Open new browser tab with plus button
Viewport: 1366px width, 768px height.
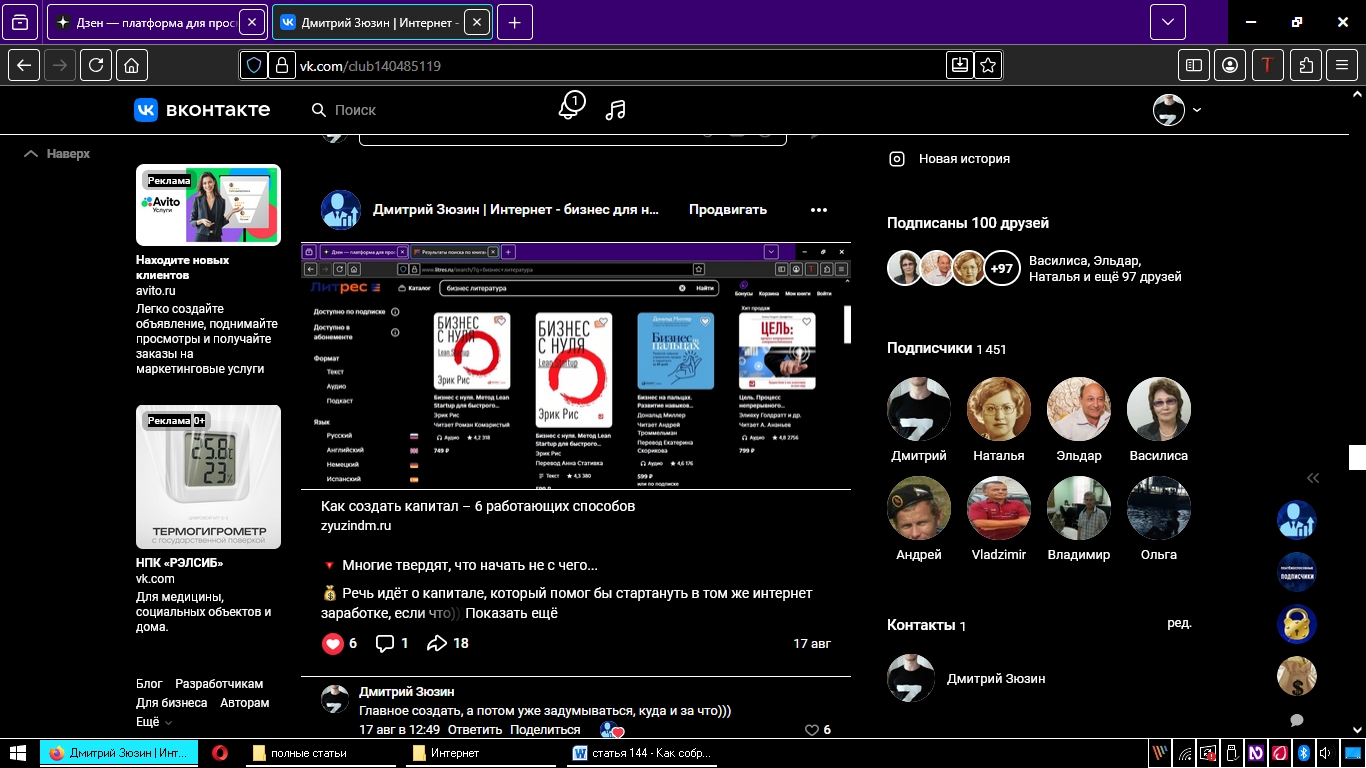[x=514, y=22]
